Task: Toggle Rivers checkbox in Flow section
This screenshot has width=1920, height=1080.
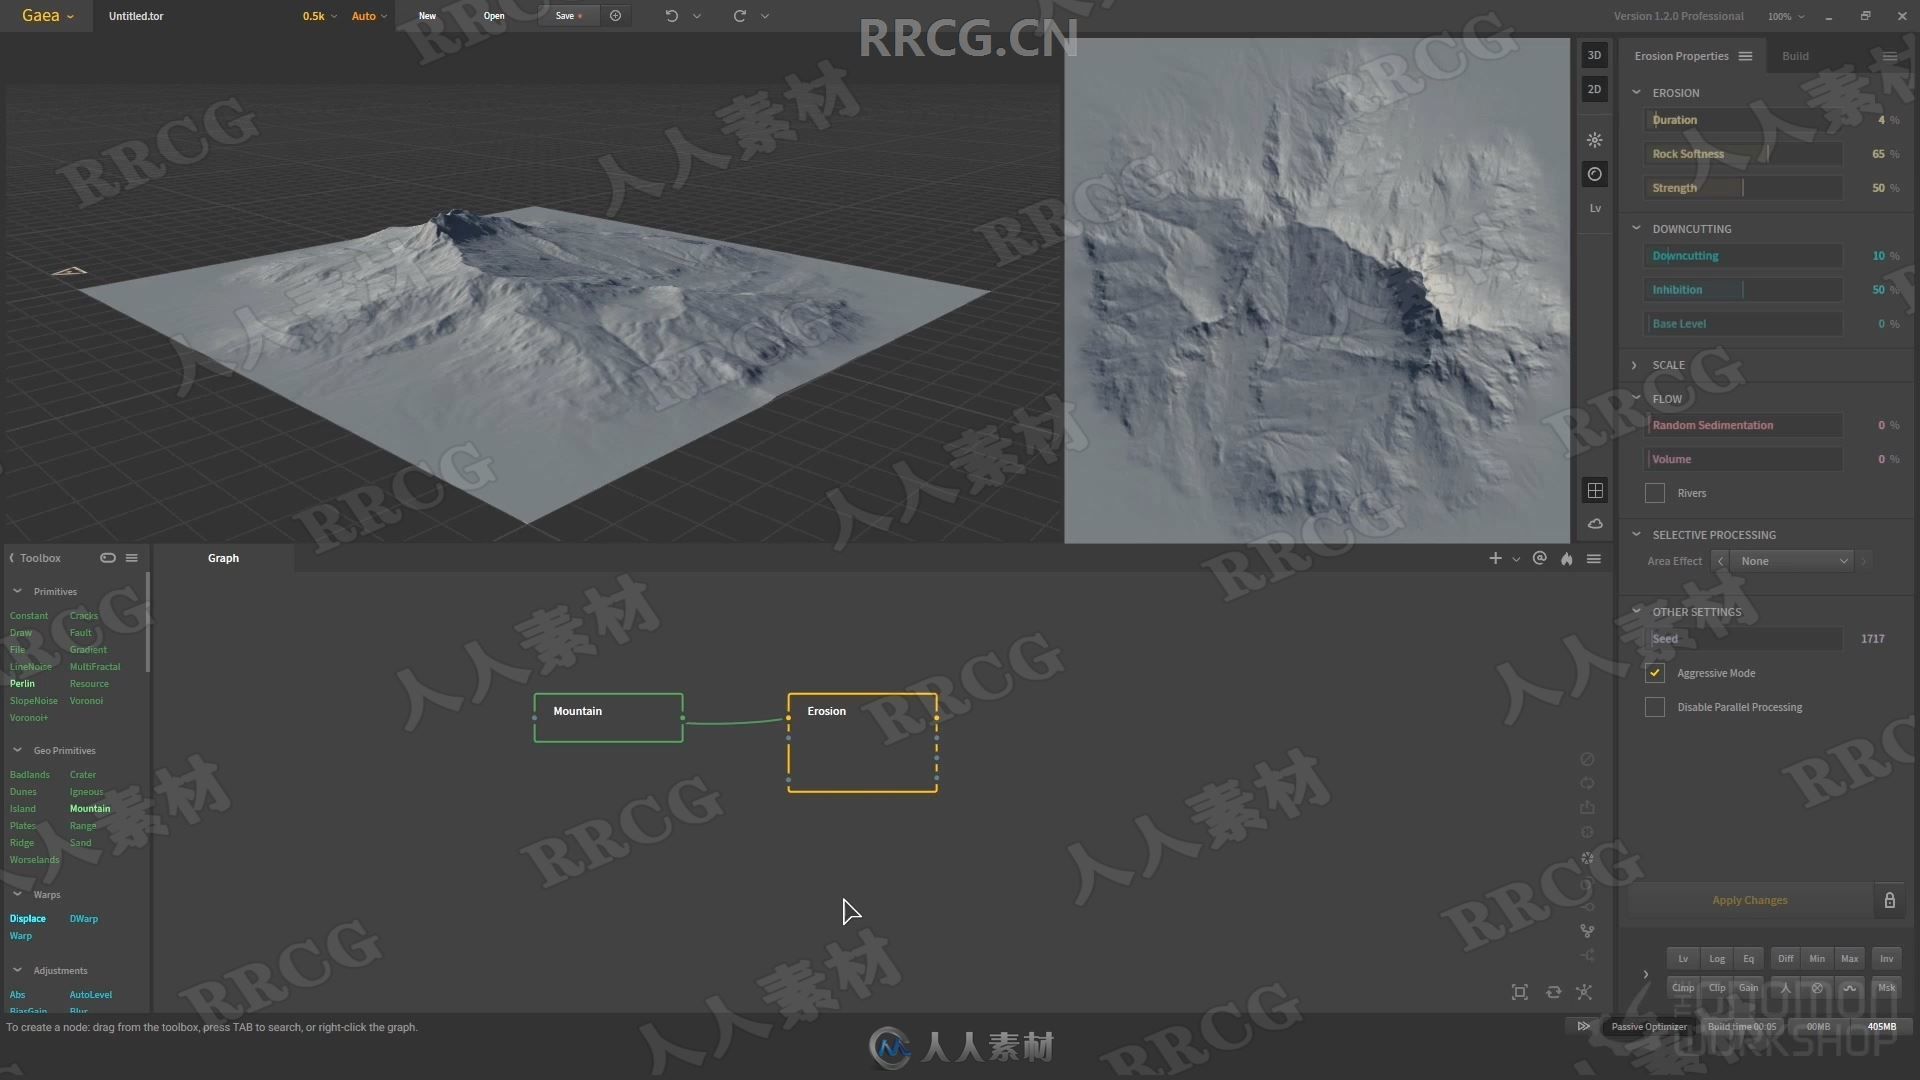Action: point(1655,492)
